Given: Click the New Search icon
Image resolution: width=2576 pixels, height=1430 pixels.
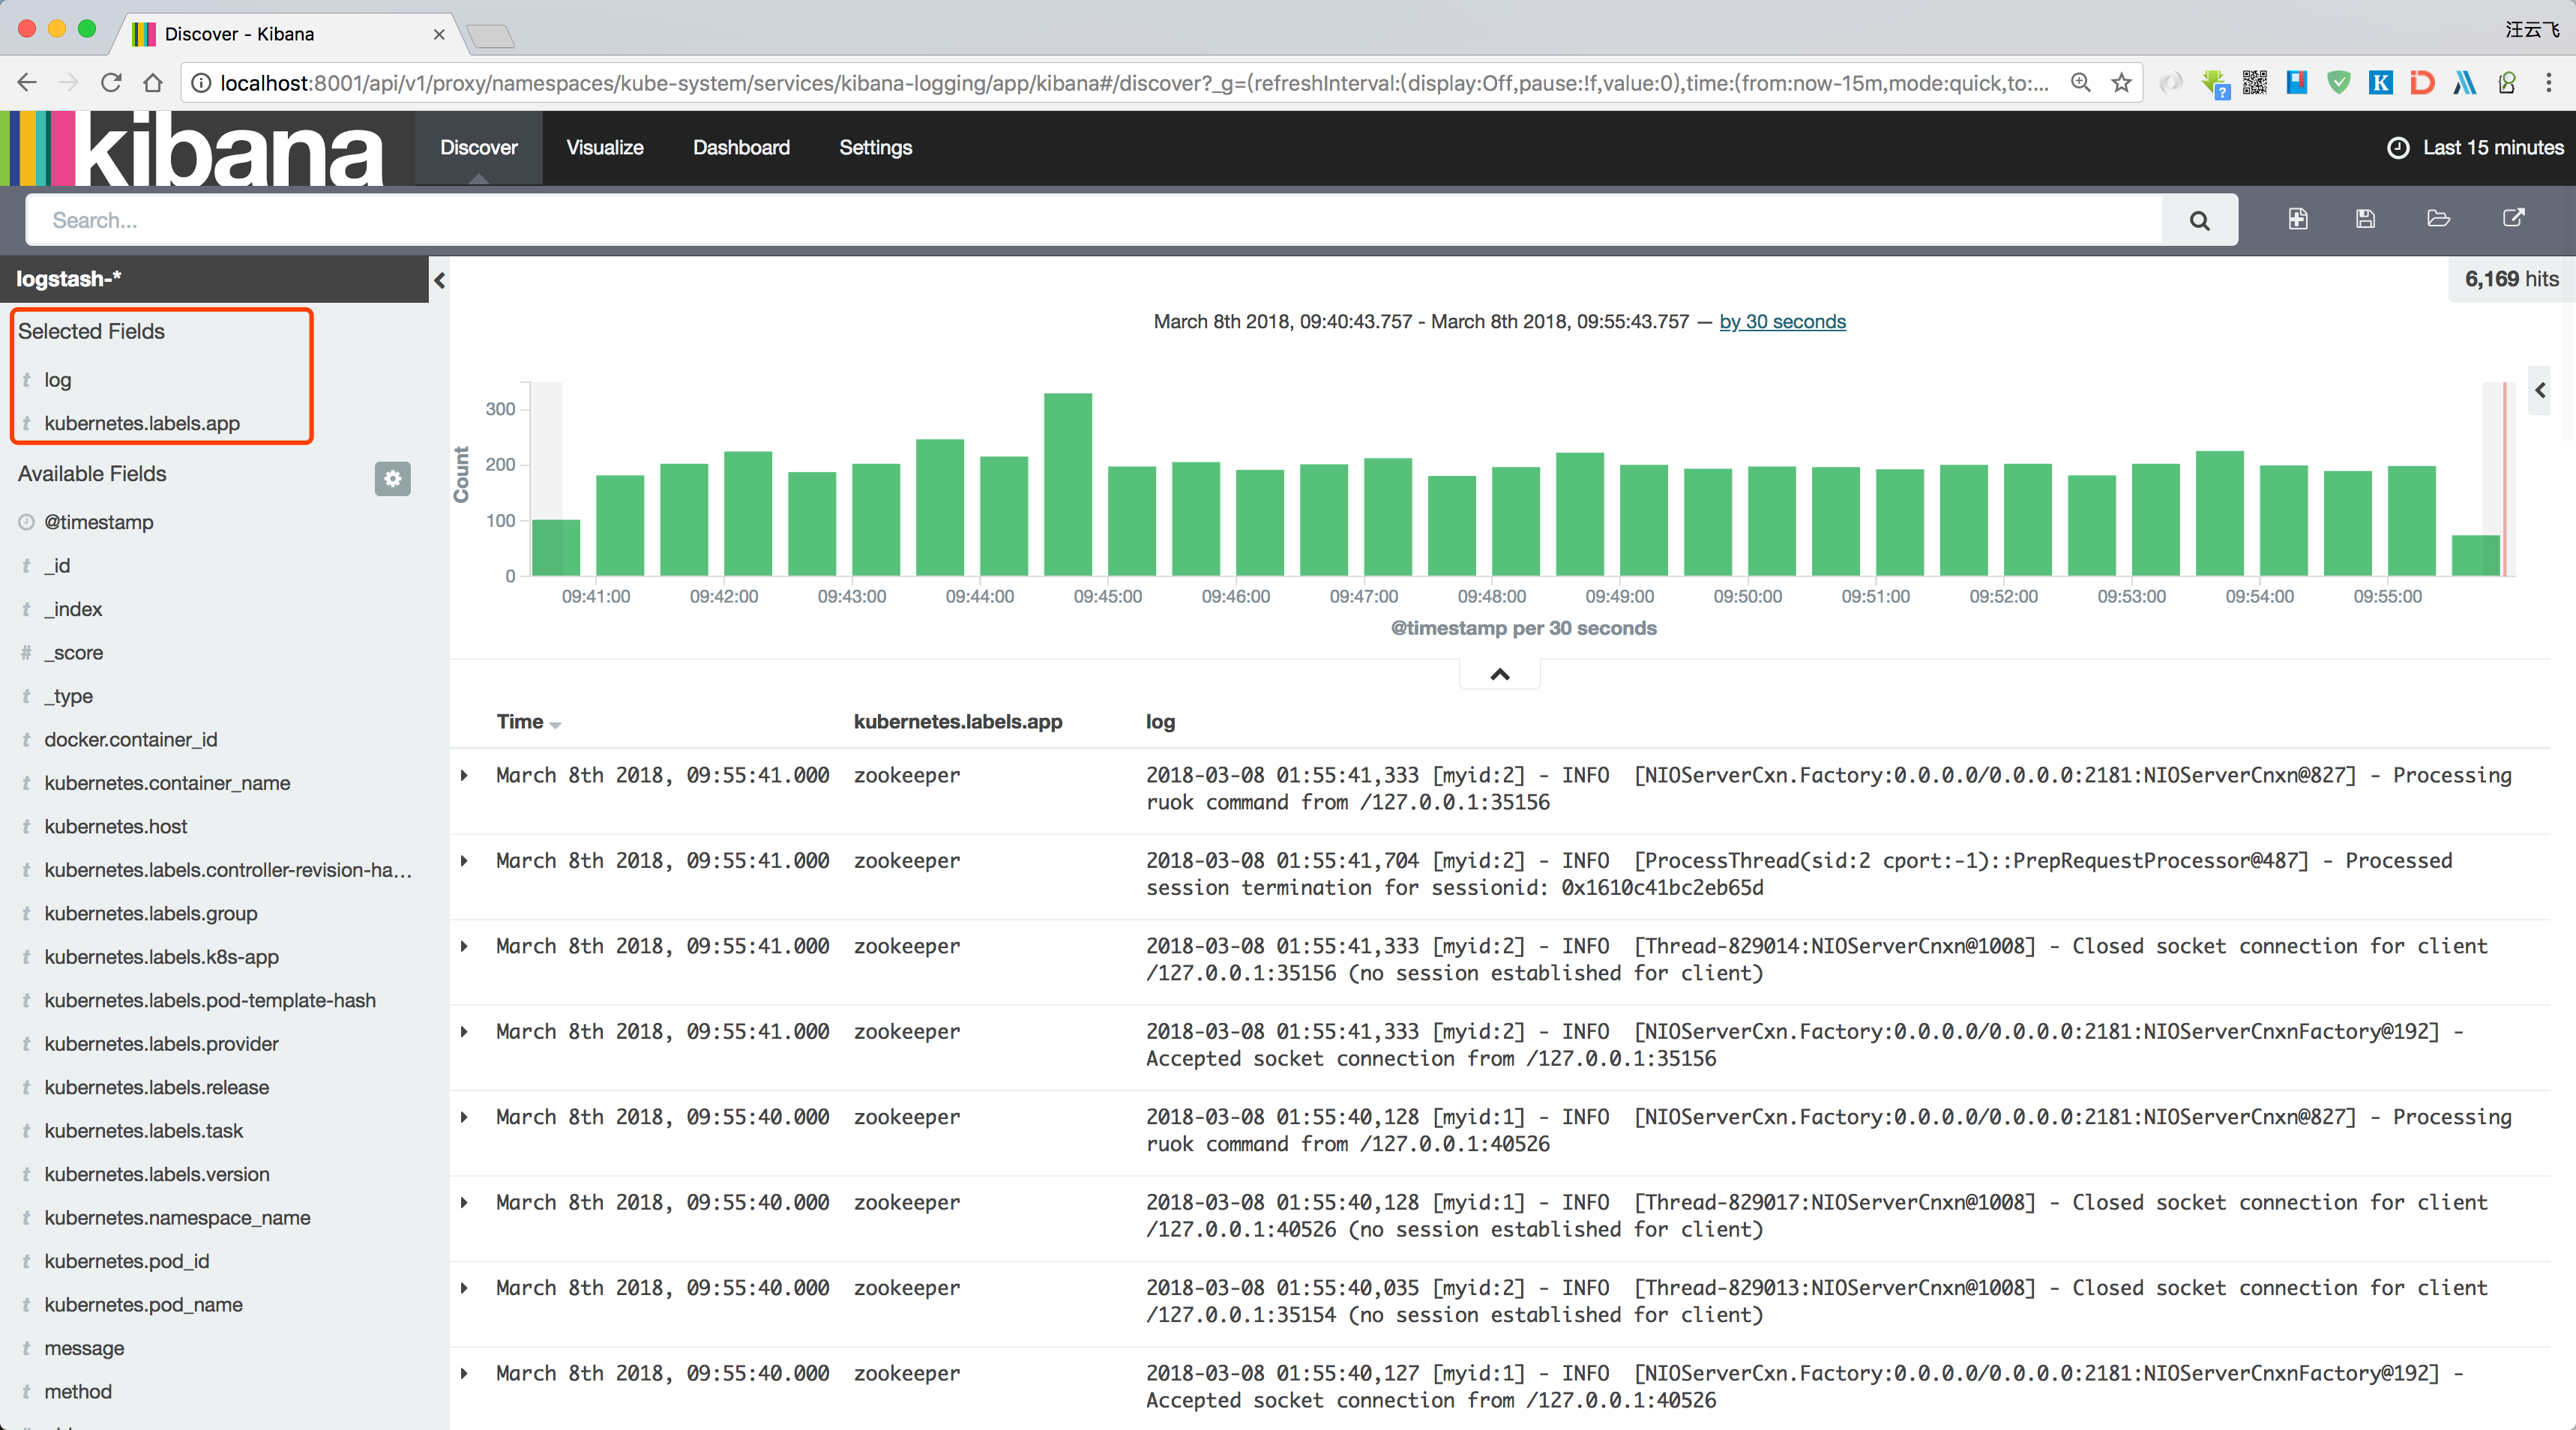Looking at the screenshot, I should [x=2297, y=219].
